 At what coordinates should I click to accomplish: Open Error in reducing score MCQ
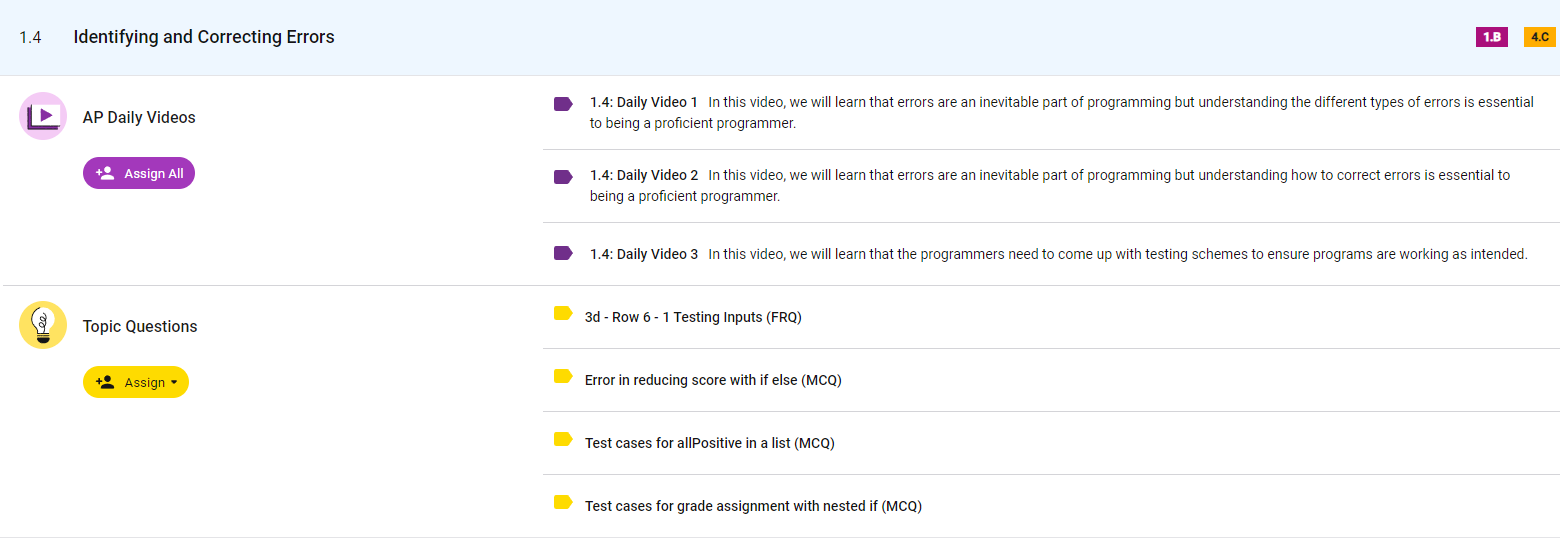tap(713, 380)
